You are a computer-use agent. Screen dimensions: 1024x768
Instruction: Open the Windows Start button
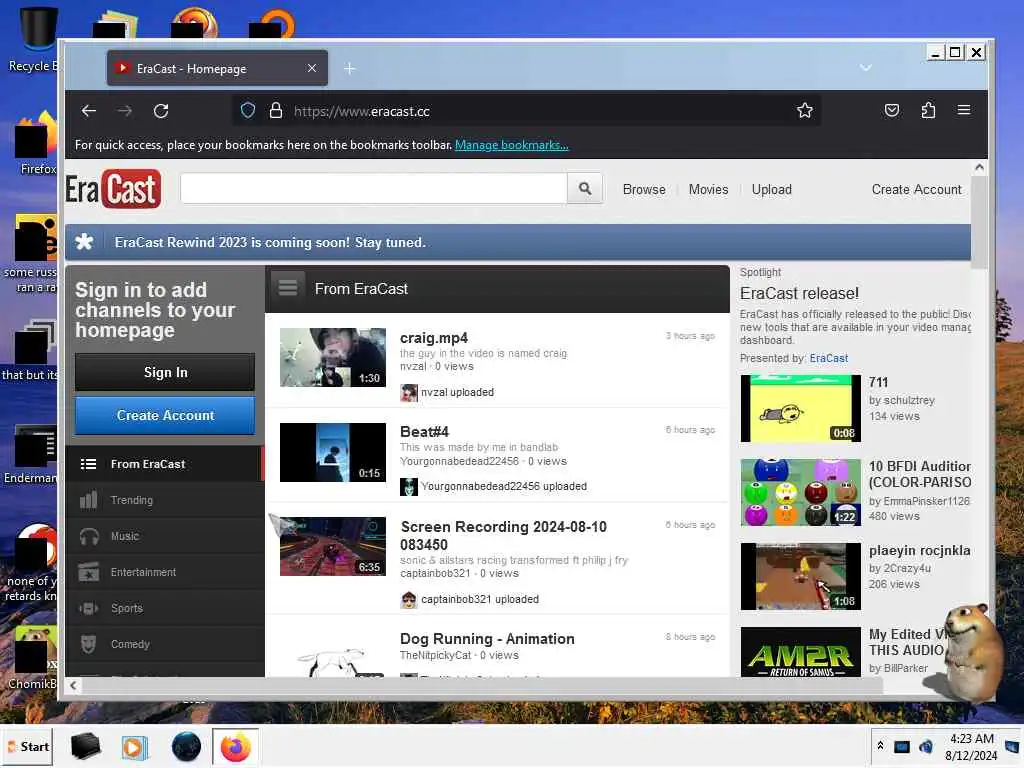point(27,746)
